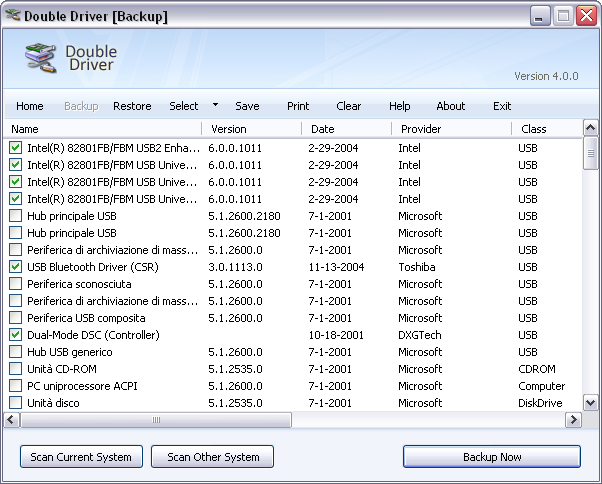602x484 pixels.
Task: Click the horizontal scrollbar left arrow
Action: tap(11, 420)
